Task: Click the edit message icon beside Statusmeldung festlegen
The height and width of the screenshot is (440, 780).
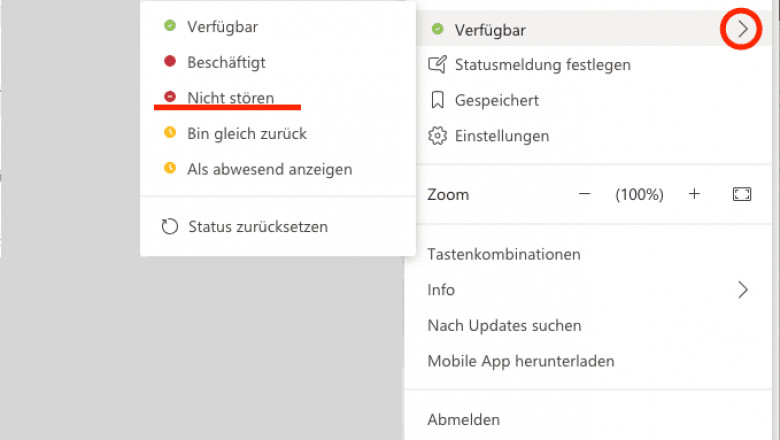Action: [437, 65]
